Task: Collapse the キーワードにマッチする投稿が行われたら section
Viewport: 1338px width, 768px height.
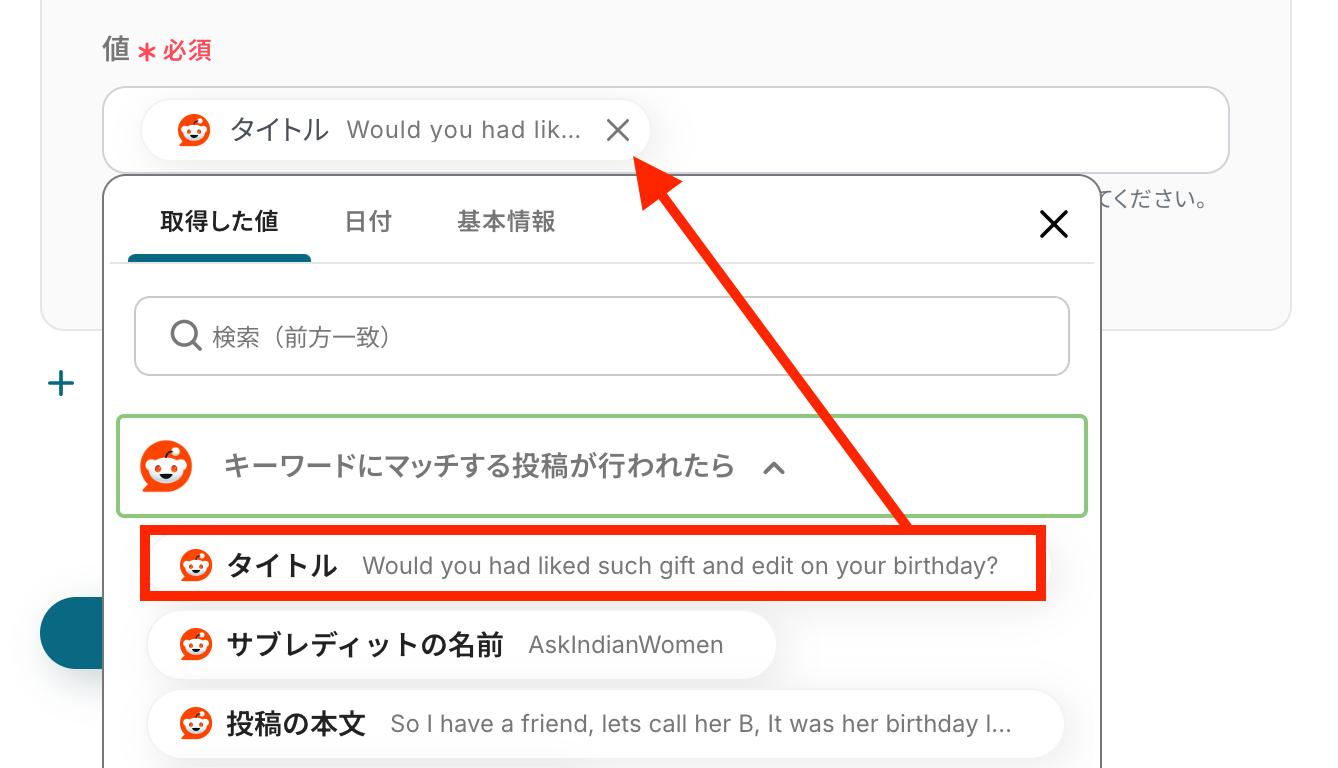Action: 773,467
